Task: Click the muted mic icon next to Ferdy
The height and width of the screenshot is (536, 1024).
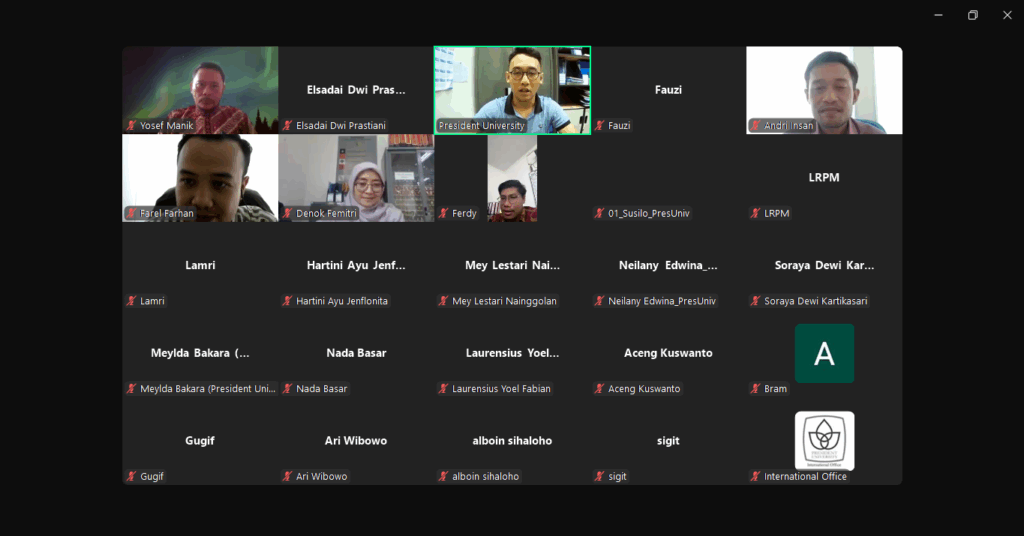Action: point(443,213)
